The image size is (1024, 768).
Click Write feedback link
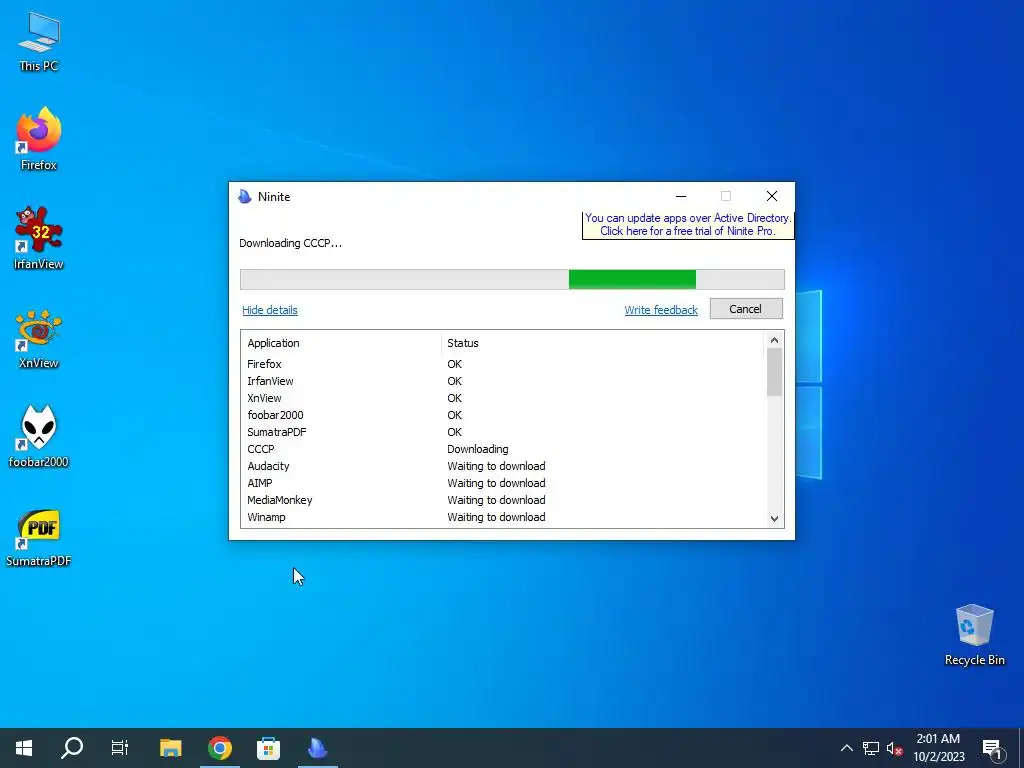click(x=661, y=310)
